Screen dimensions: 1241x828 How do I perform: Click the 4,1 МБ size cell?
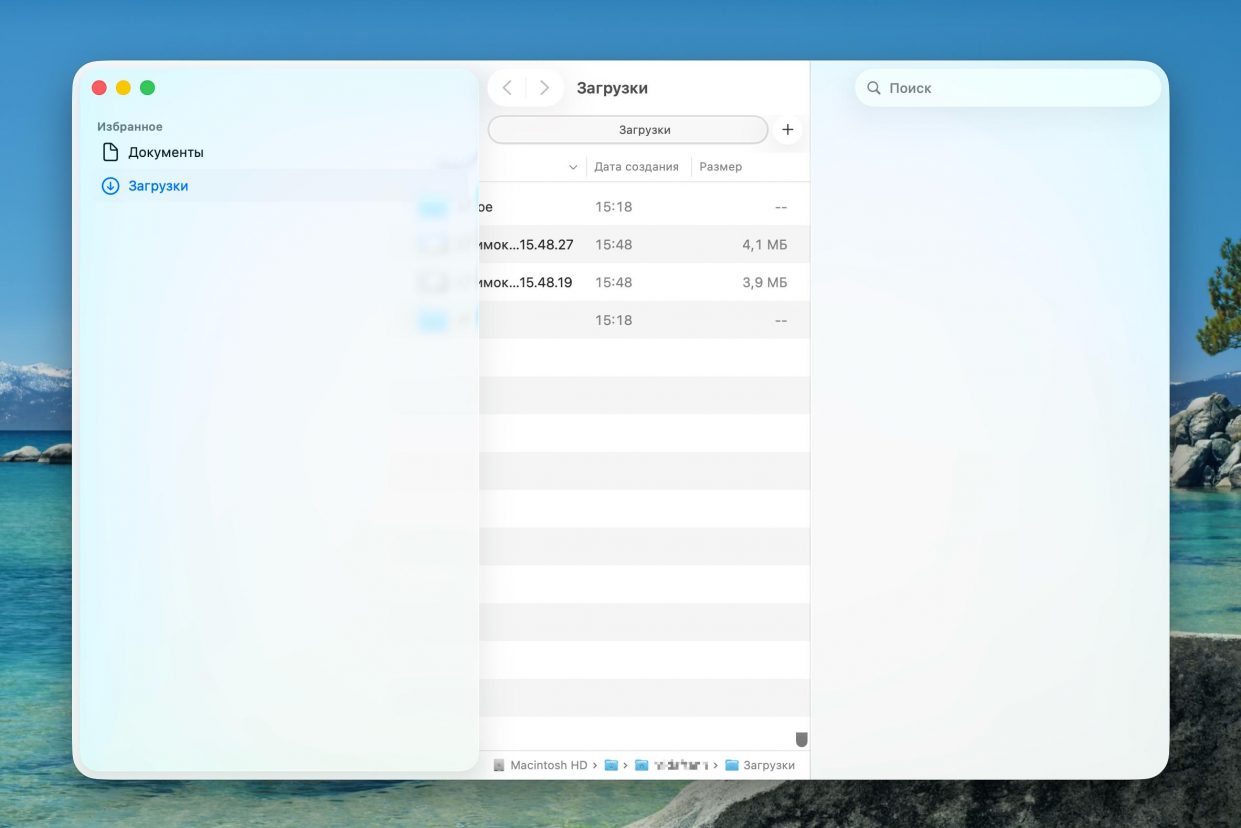(x=764, y=244)
